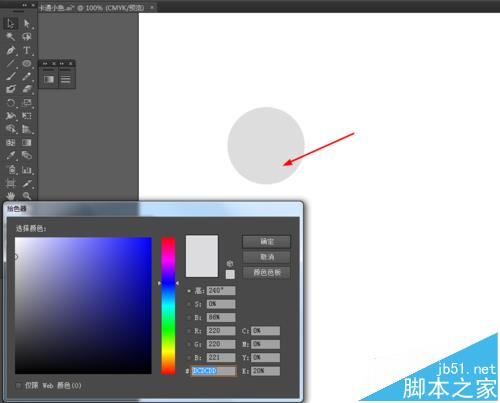Open 颜色色板 (Color Swatches) button

(x=266, y=273)
